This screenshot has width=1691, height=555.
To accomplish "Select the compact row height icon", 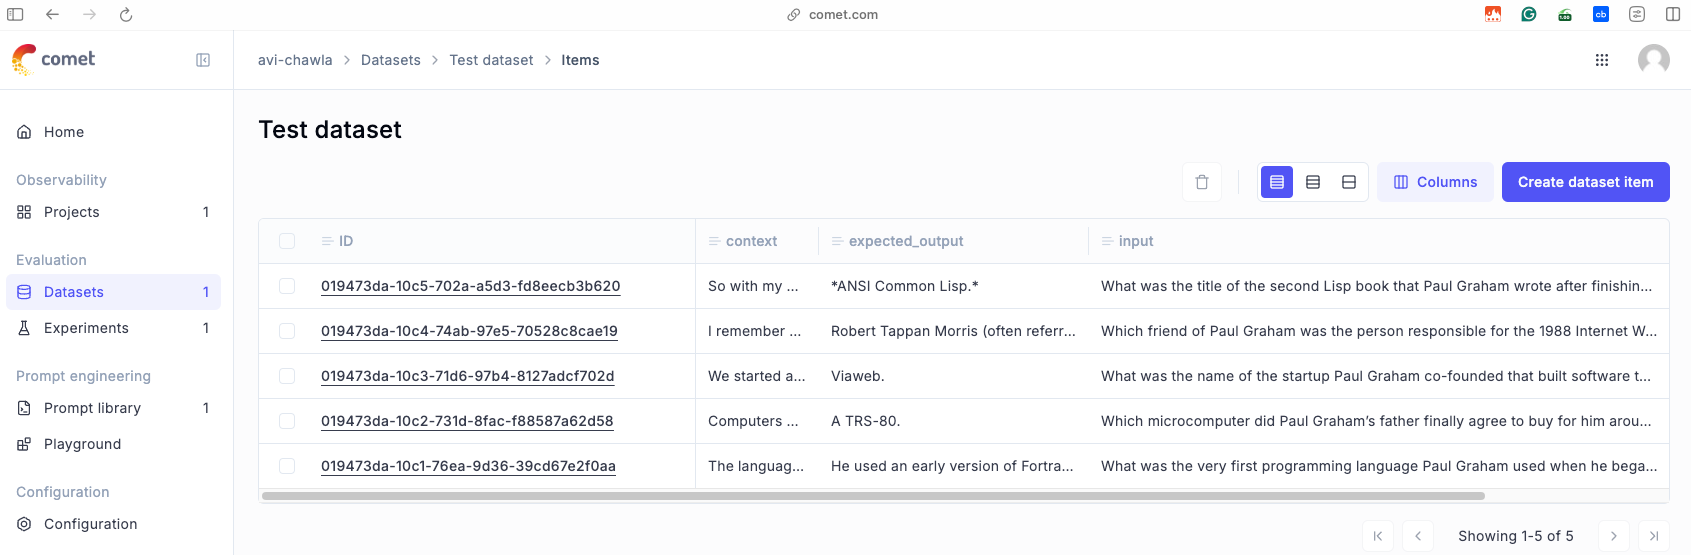I will click(1277, 182).
